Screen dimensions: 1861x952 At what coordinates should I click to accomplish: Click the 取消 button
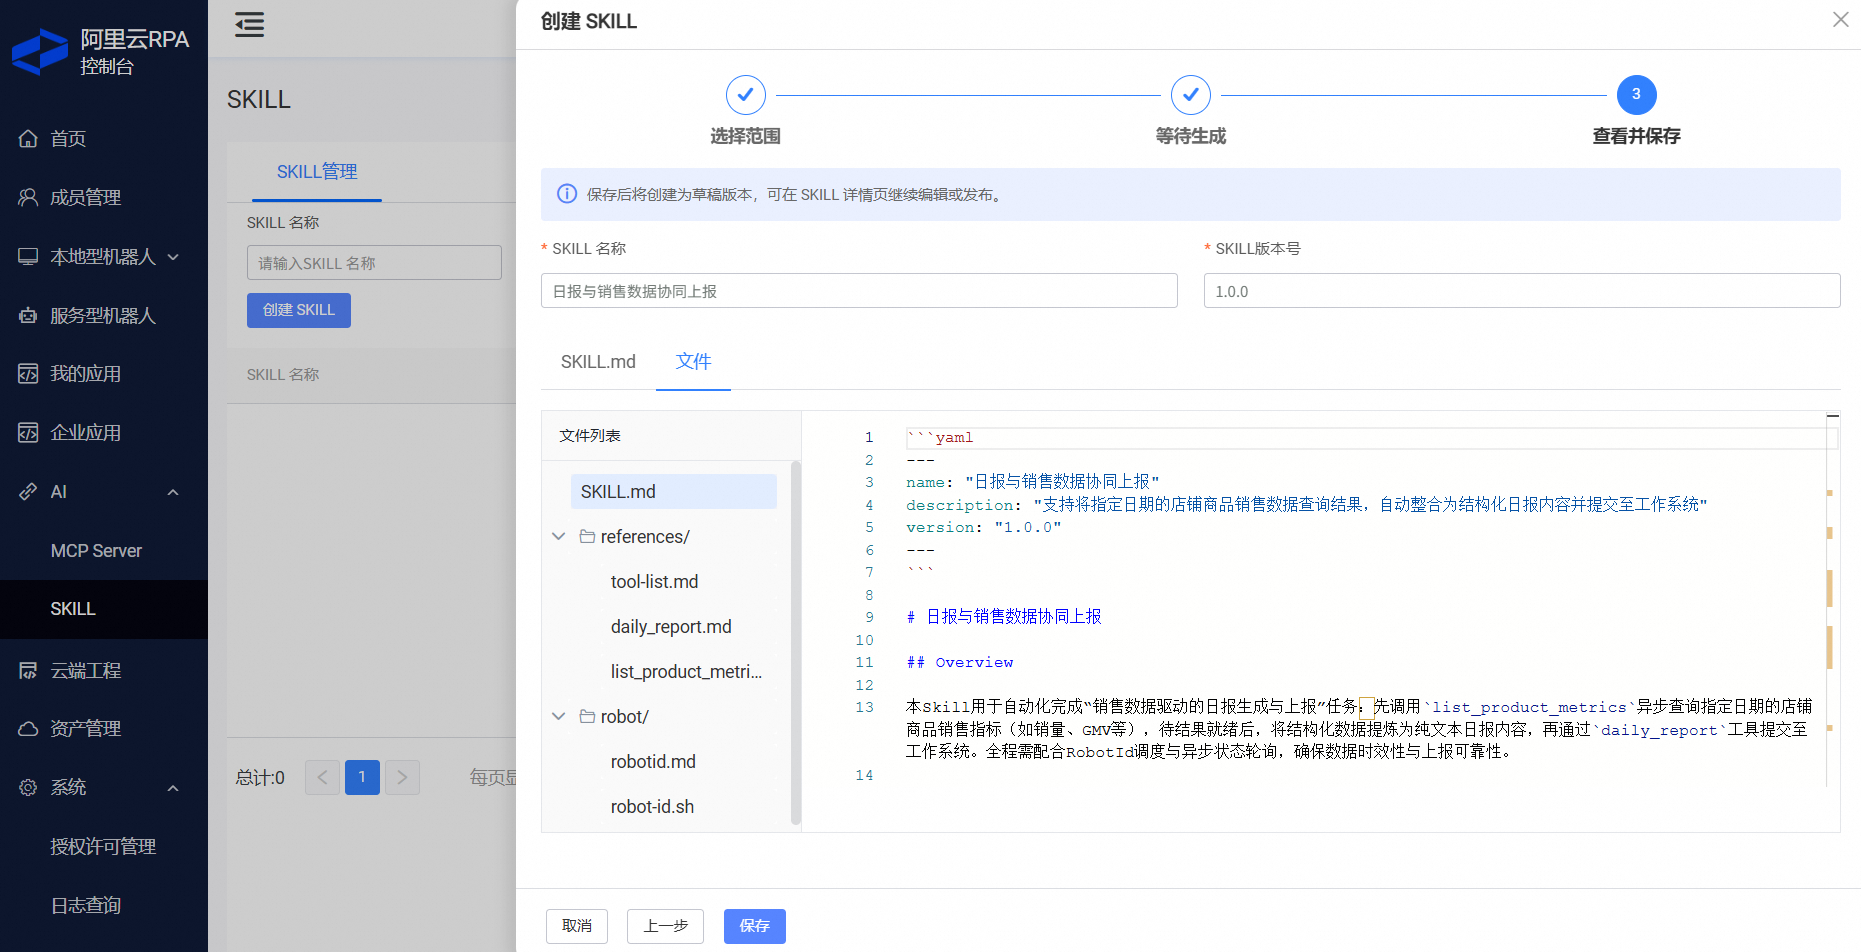pos(577,926)
